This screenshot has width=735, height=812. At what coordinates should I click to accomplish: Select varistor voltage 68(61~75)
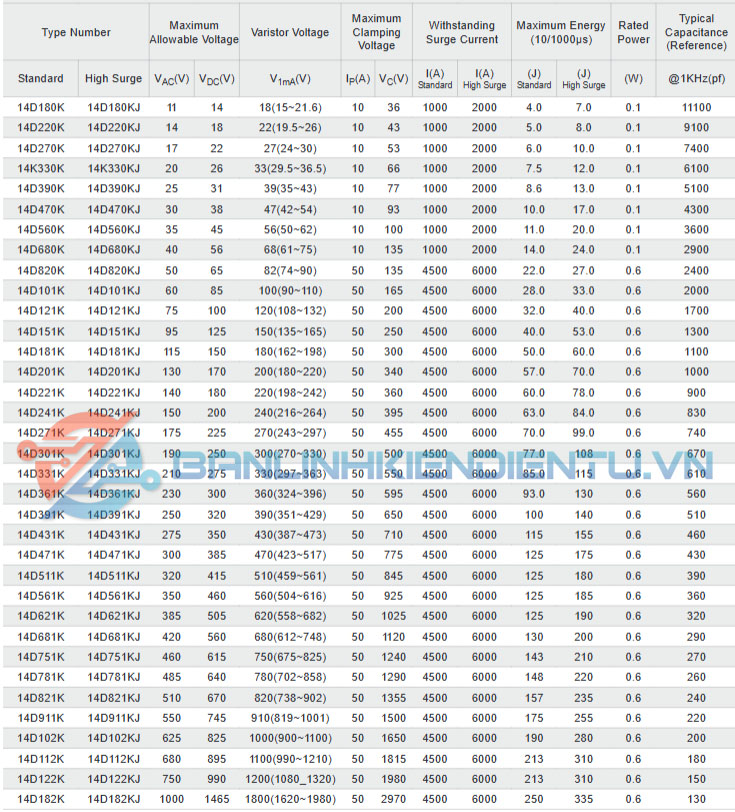[290, 250]
